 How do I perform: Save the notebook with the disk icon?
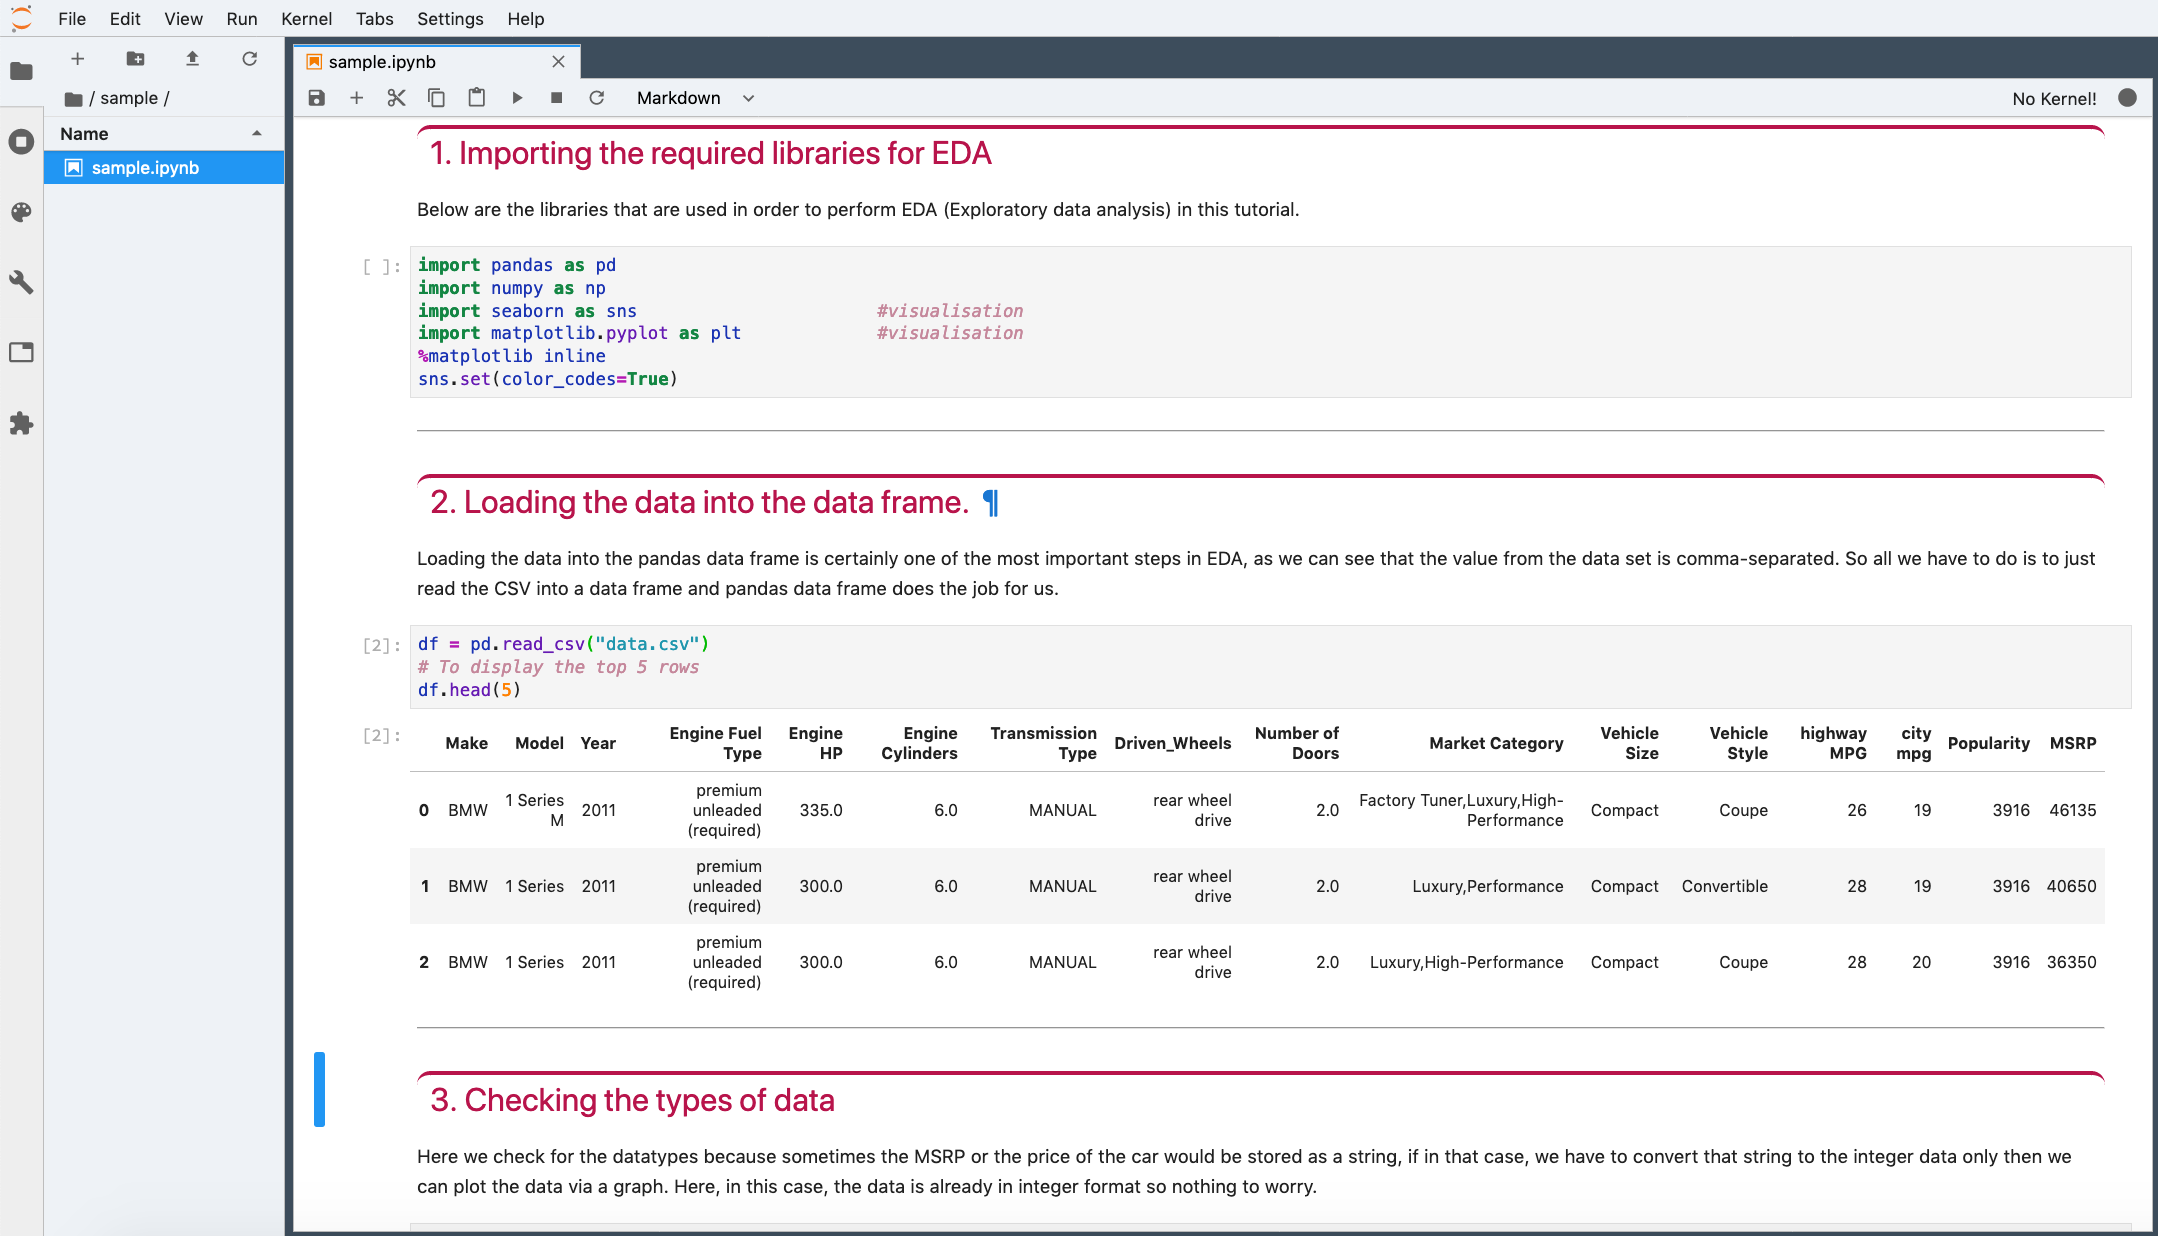[x=317, y=98]
